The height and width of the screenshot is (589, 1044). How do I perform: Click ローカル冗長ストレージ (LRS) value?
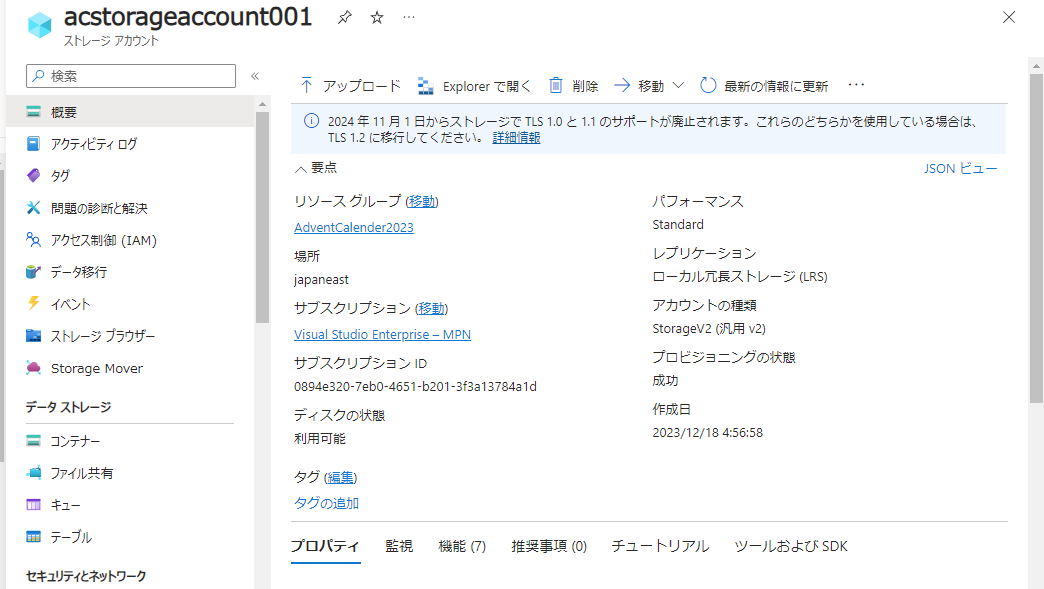(x=740, y=276)
